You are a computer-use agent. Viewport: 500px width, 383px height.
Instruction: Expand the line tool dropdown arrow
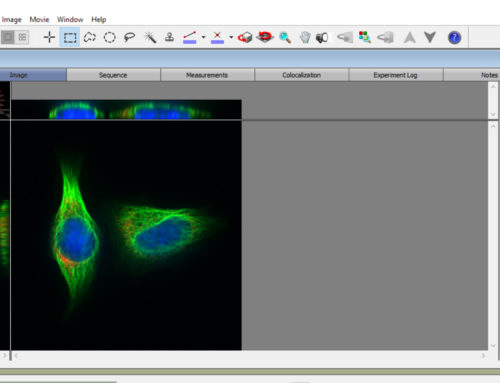coord(203,37)
